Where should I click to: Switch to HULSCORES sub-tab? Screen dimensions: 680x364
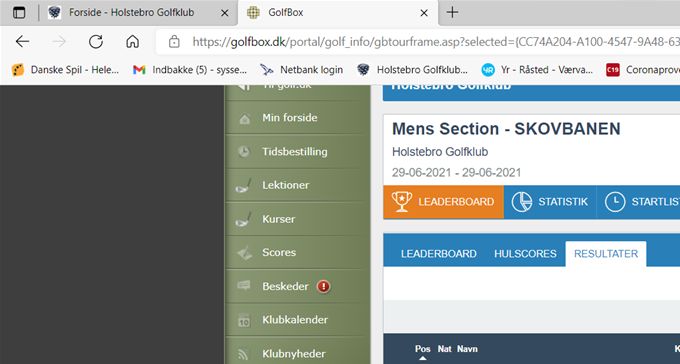525,254
